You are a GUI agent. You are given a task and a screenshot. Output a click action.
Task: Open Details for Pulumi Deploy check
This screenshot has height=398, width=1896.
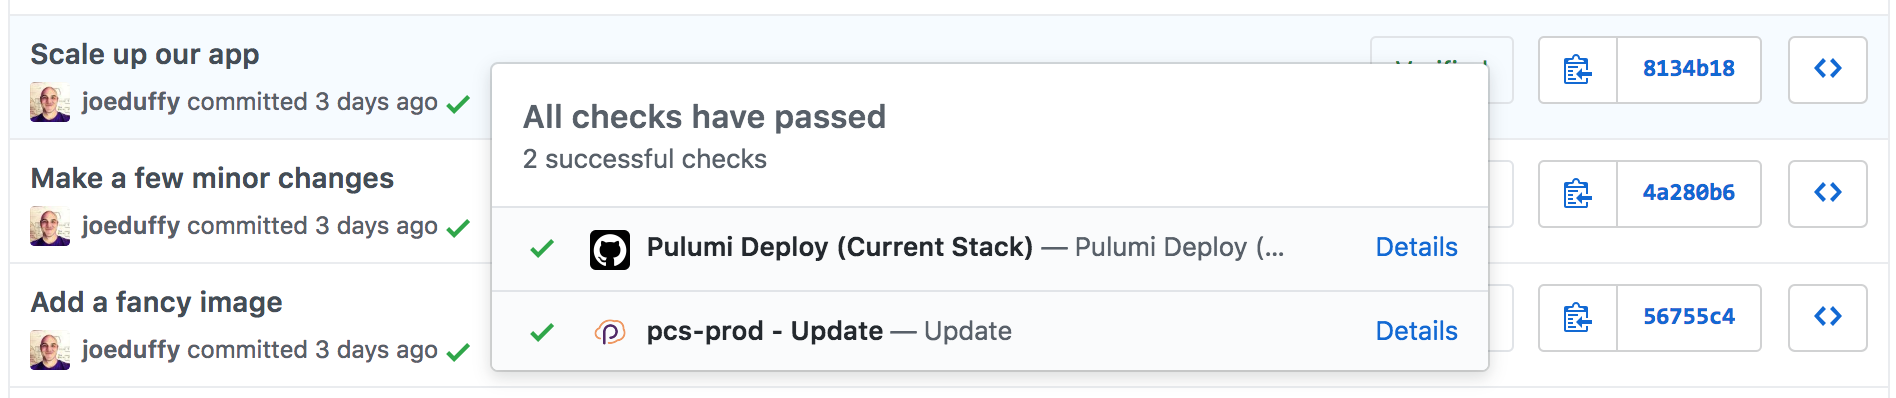[1416, 247]
